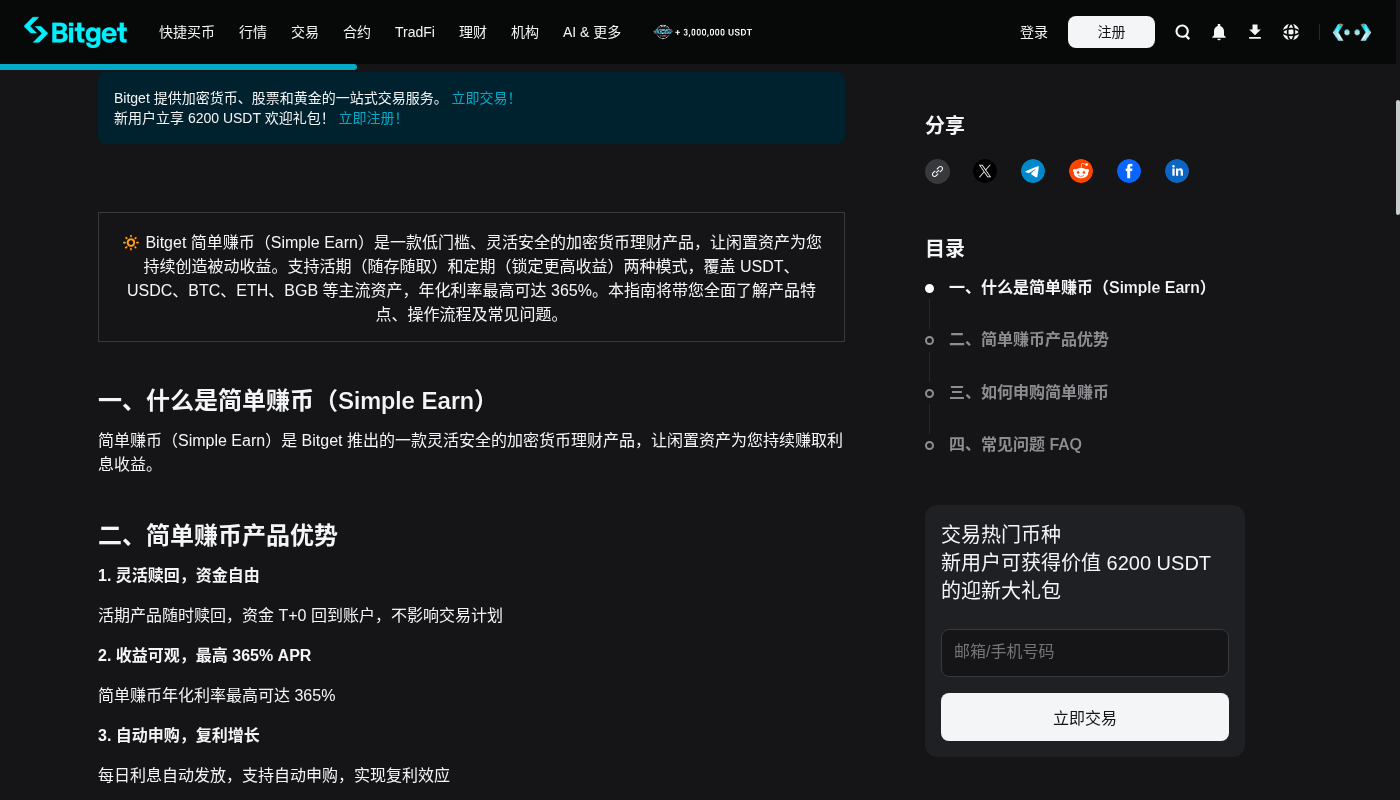Share the article on Telegram

(1033, 171)
